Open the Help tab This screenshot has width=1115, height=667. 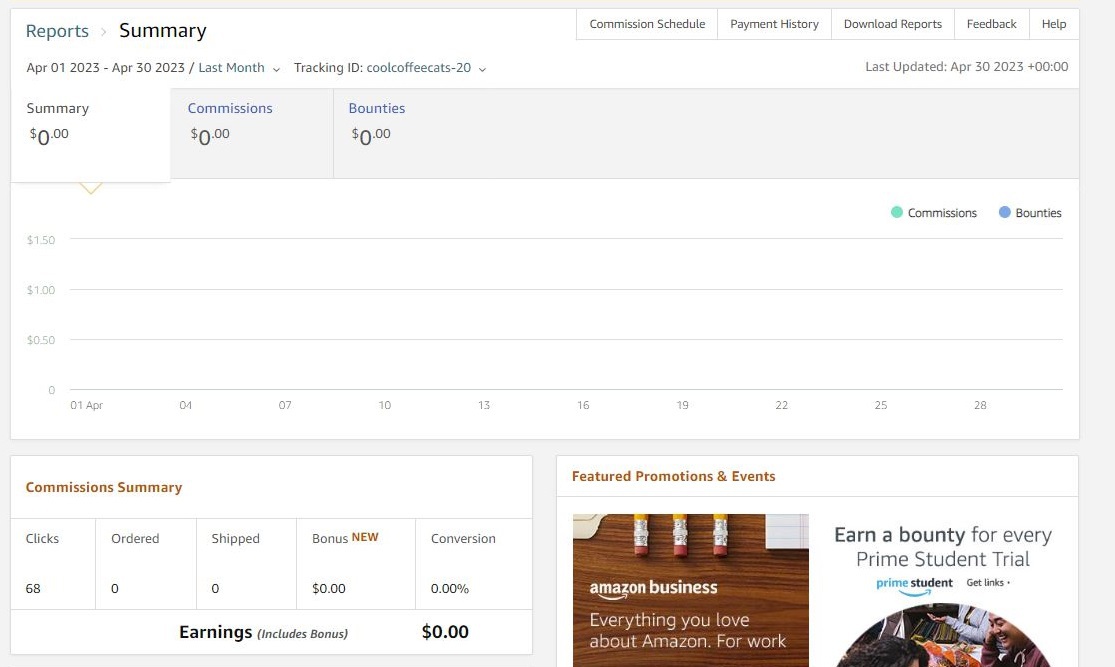tap(1054, 24)
